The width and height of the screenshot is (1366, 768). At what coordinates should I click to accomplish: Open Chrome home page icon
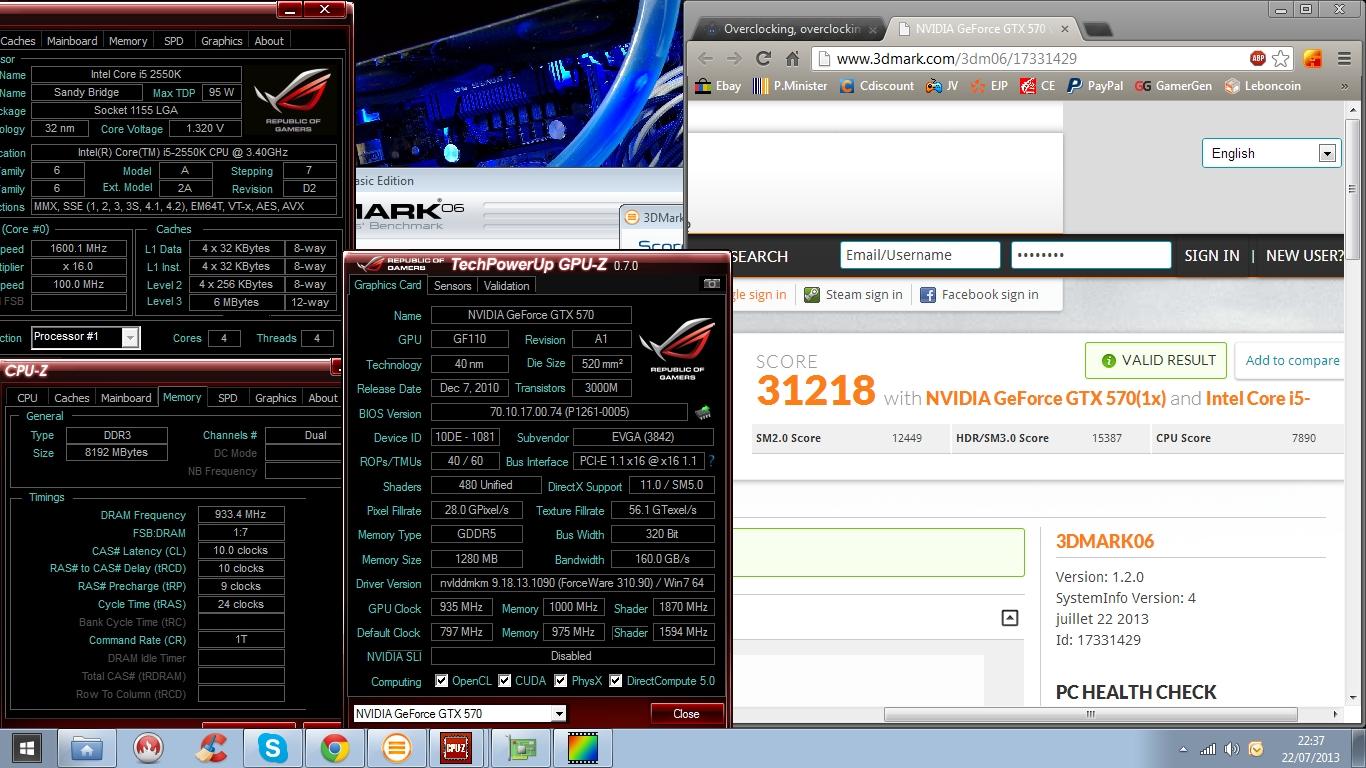point(792,58)
